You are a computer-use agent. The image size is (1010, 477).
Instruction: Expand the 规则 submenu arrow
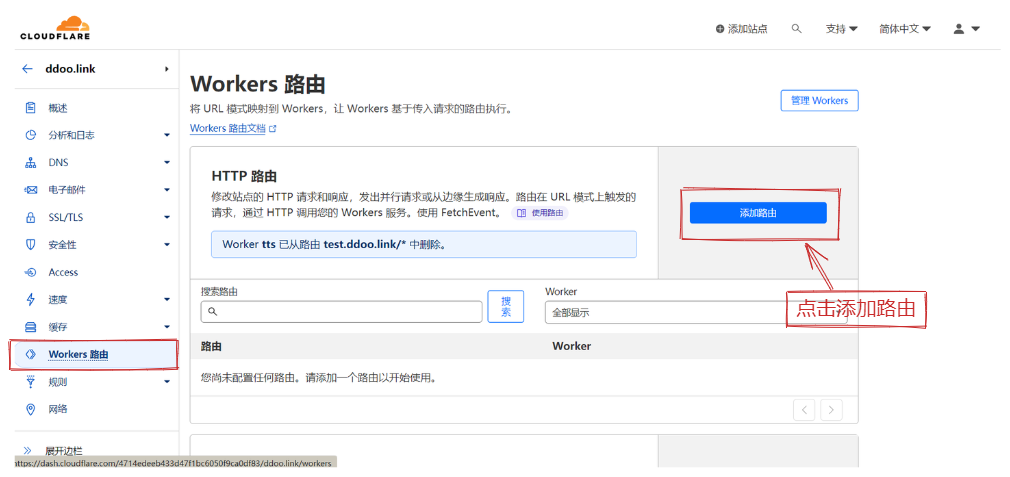[x=167, y=382]
